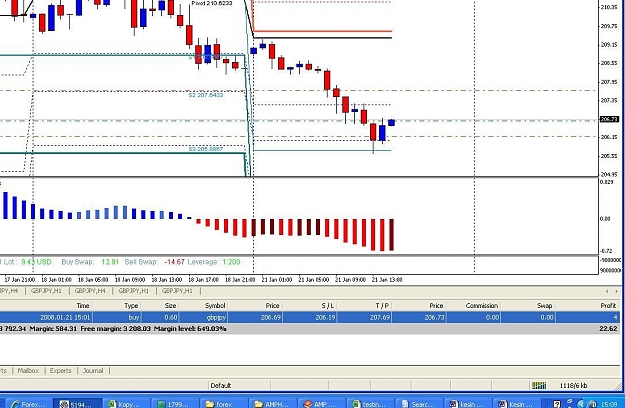Click the Buy Swap 12.91 value

[110, 262]
